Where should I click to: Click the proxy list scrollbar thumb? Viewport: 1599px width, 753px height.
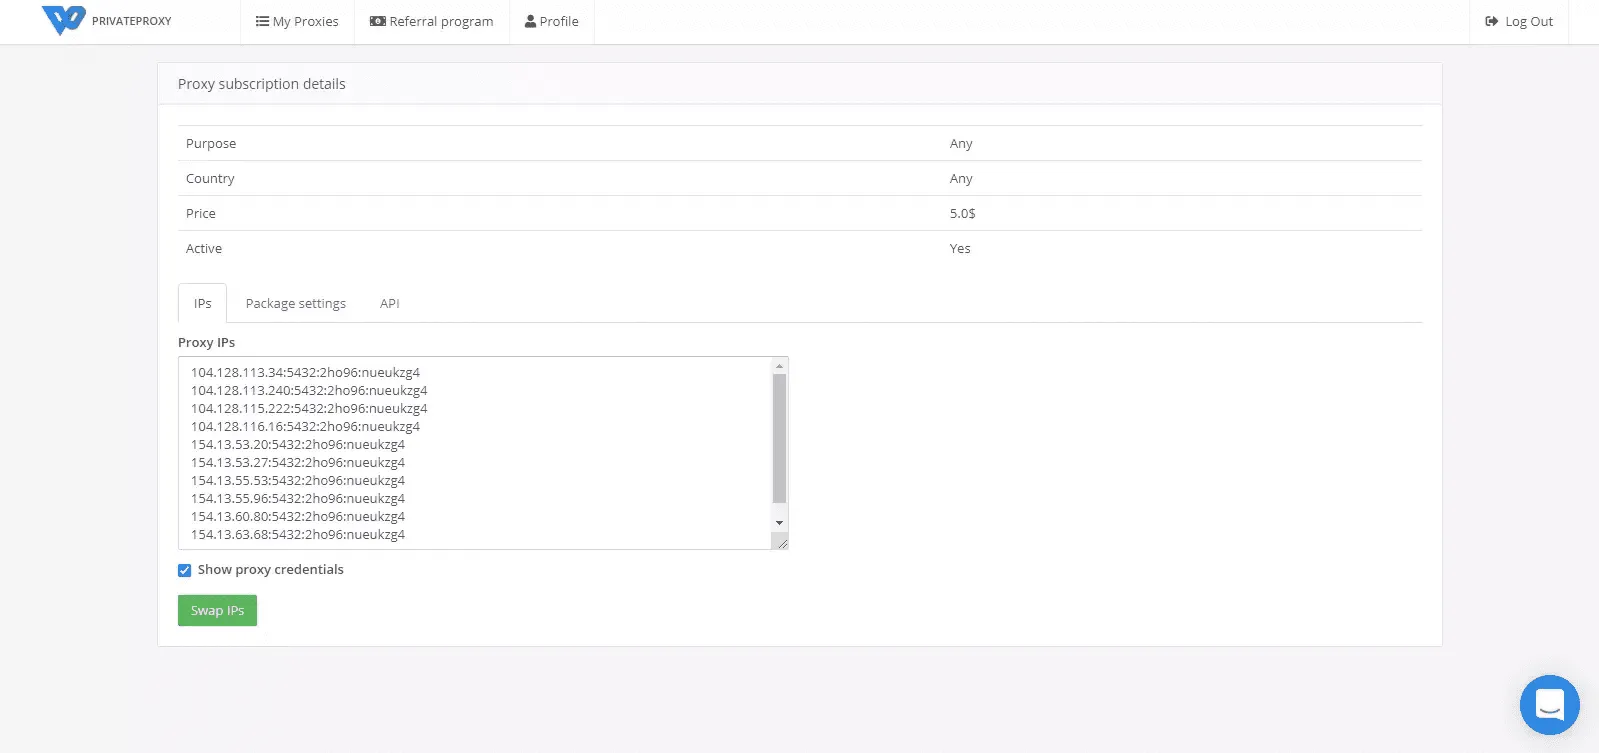(x=779, y=438)
